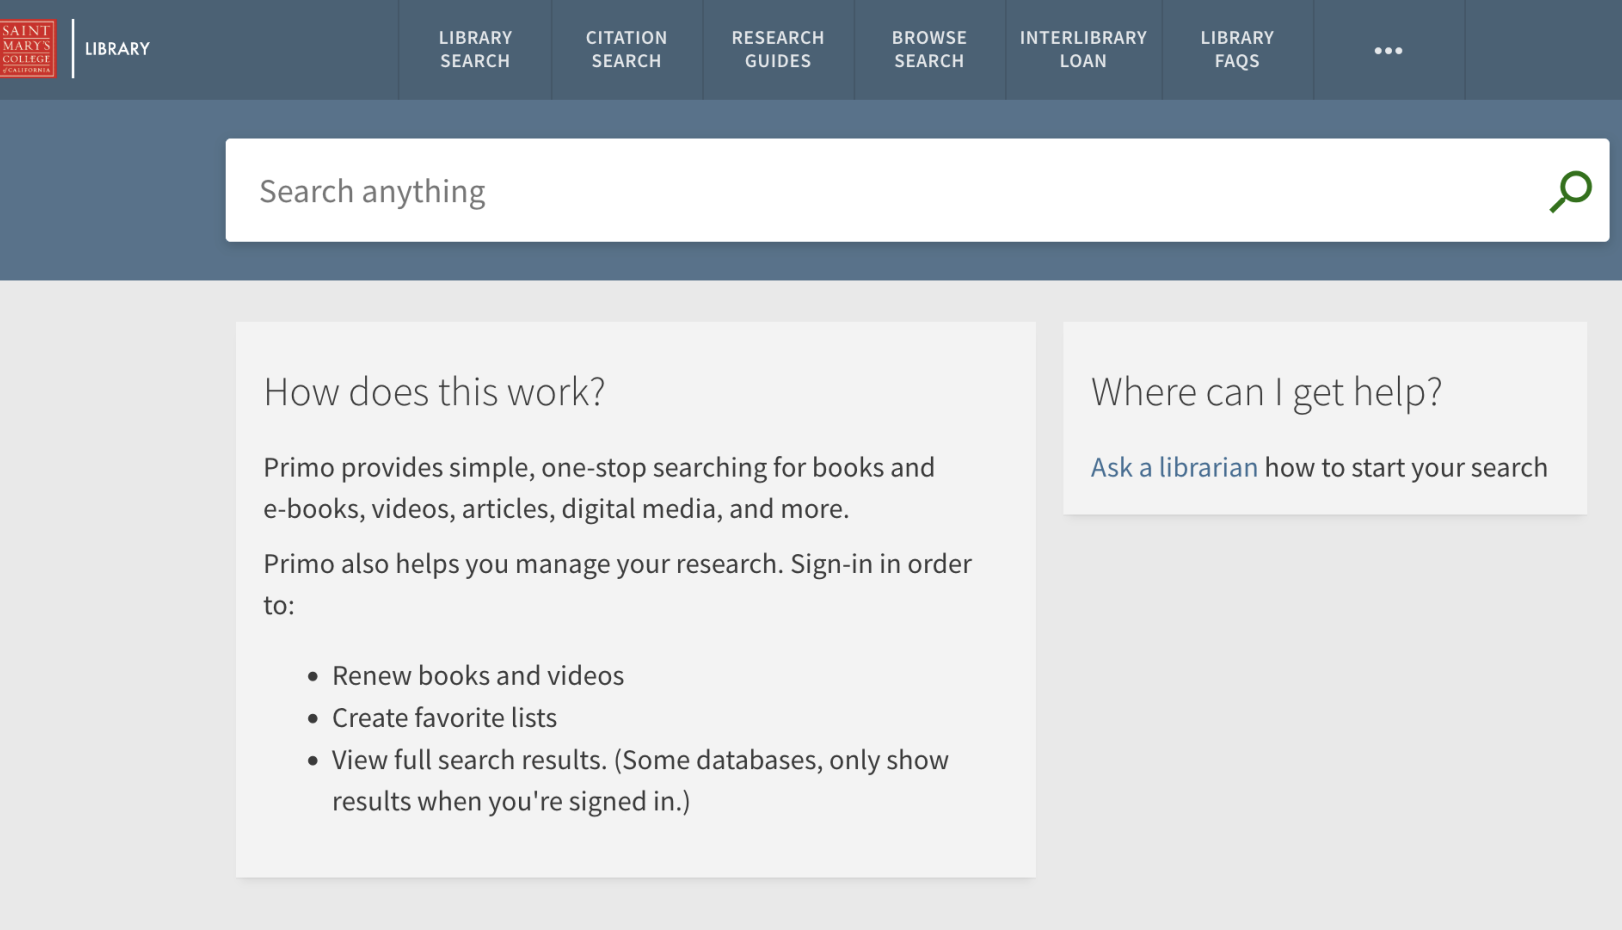Navigate to Interlibrary Loan
Viewport: 1622px width, 930px height.
[x=1083, y=49]
